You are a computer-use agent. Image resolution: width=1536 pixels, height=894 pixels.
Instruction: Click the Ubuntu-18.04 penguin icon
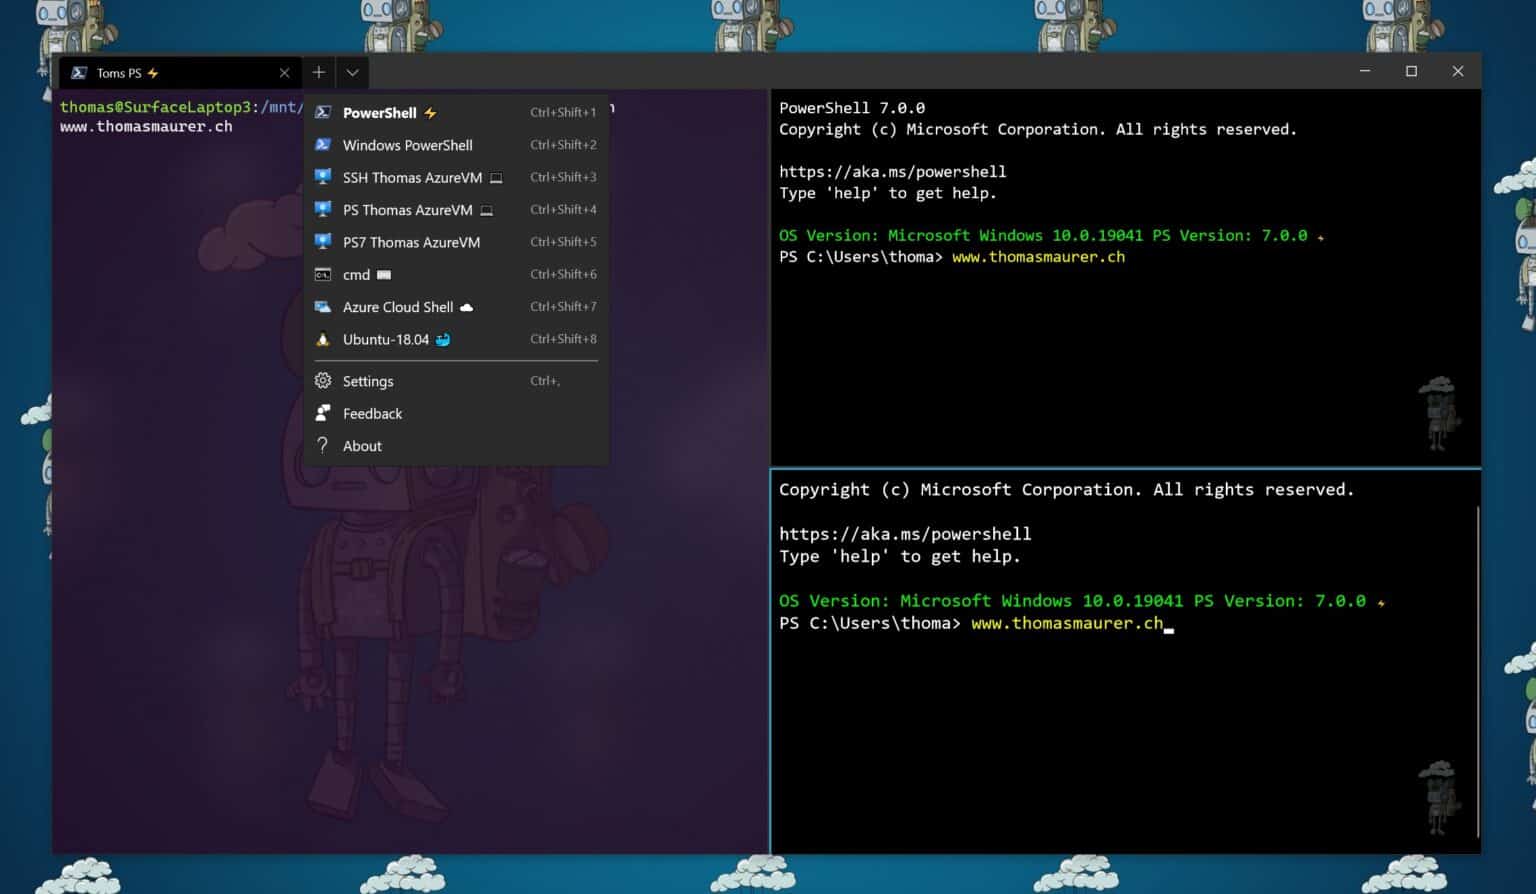[322, 339]
